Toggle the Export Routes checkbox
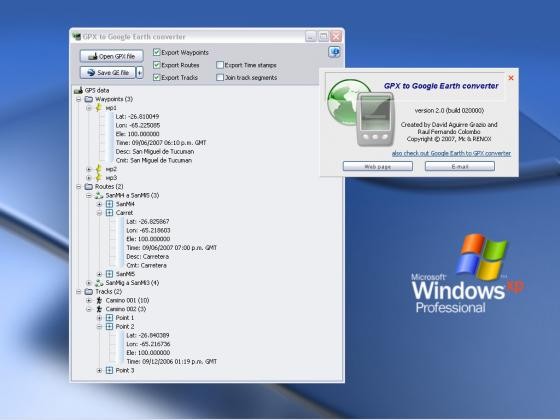 (156, 65)
